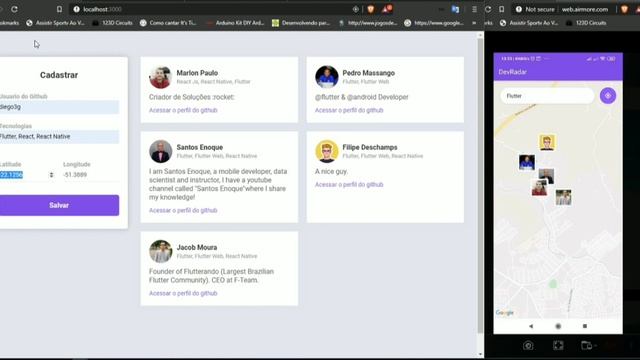Open 123D Circuits bookmark in localhost window

[x=113, y=23]
